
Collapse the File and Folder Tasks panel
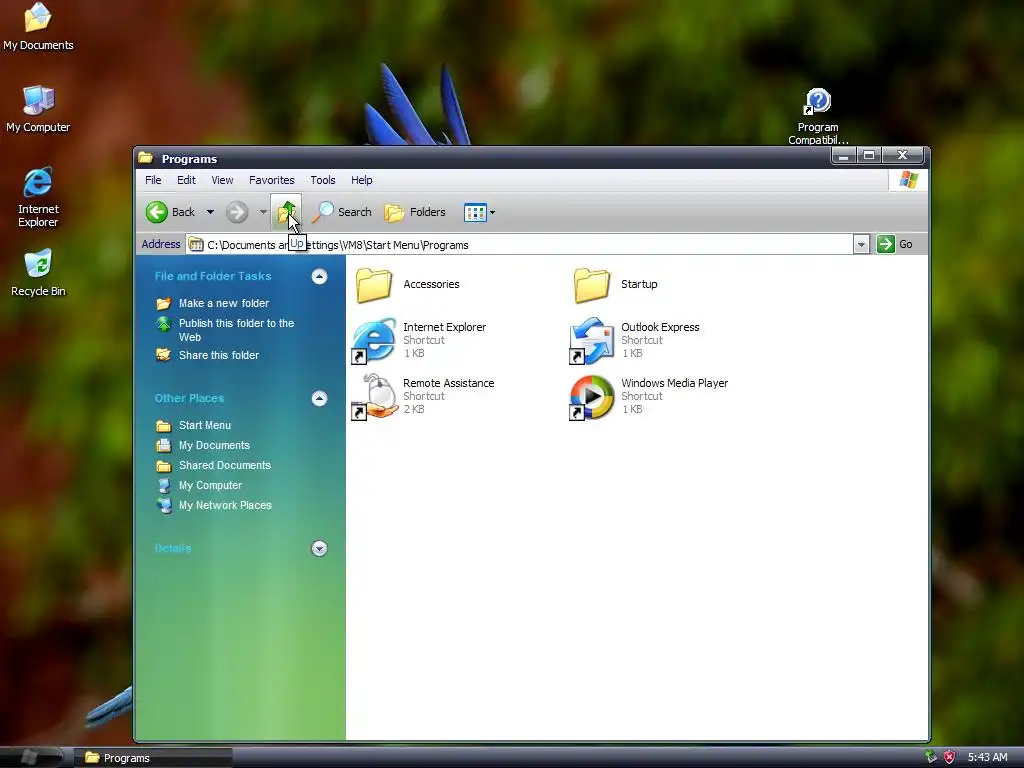point(319,276)
